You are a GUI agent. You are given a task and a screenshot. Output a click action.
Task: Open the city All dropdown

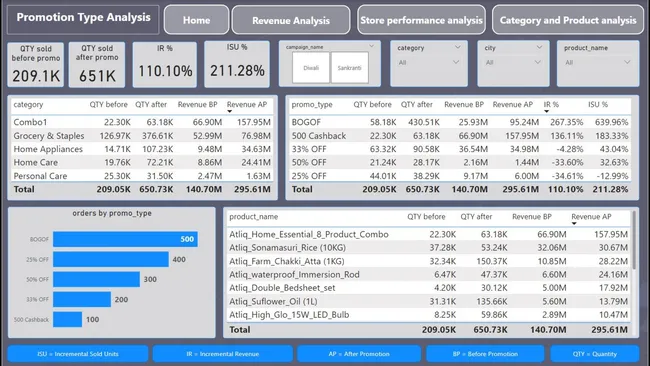click(513, 63)
